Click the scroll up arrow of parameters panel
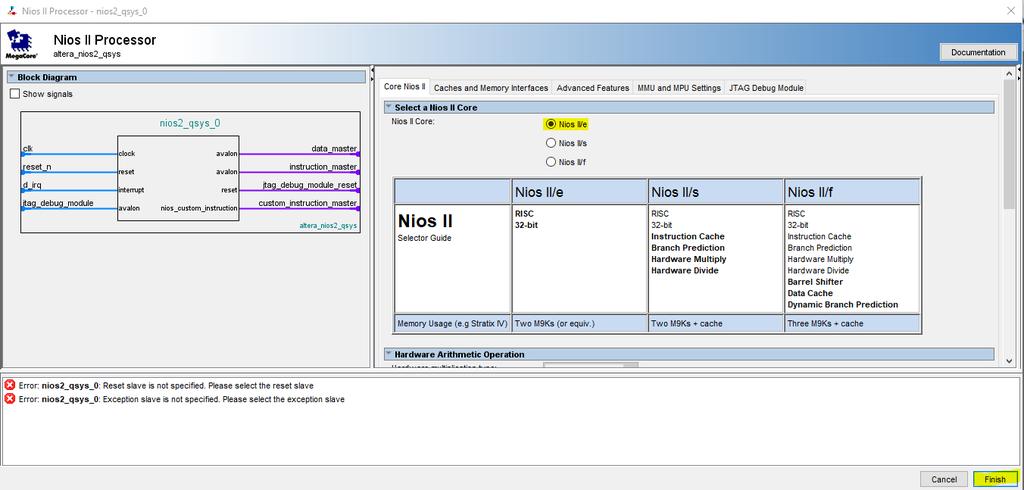Viewport: 1024px width, 490px height. click(x=1010, y=74)
